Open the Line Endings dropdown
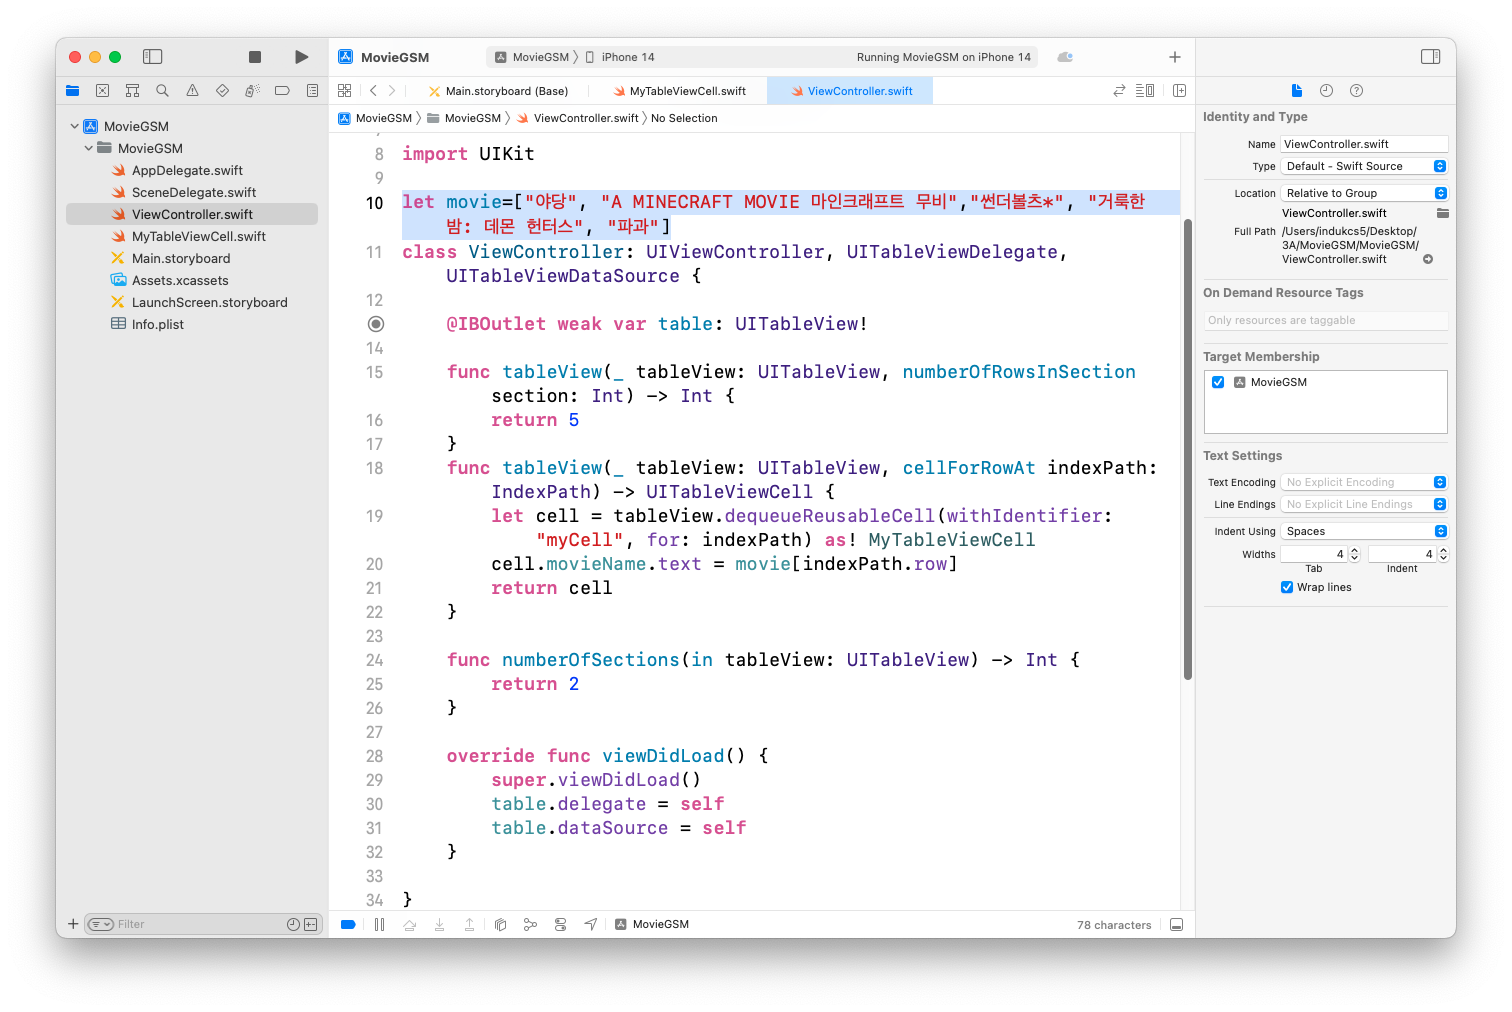Screen dimensions: 1512x1012 coord(1364,504)
